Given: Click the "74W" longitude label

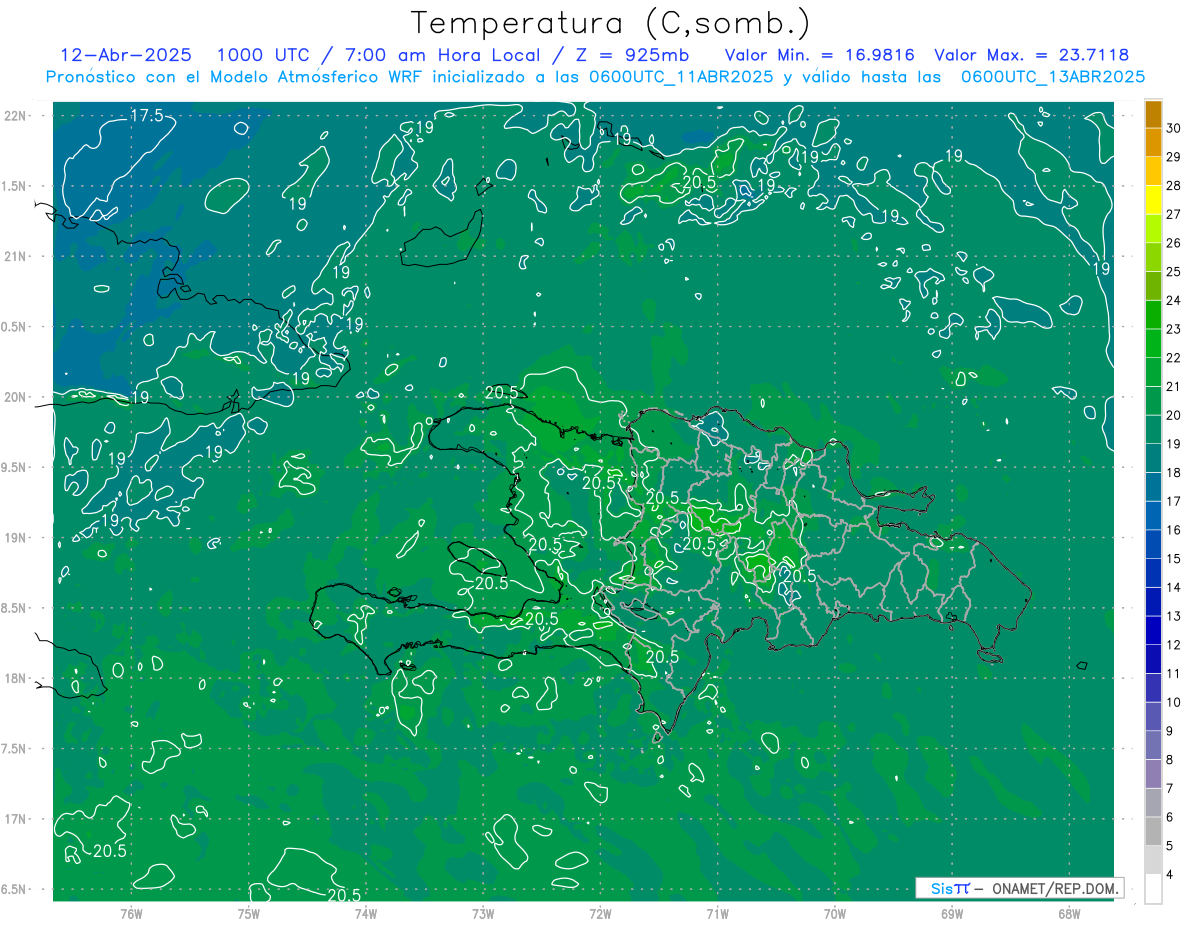Looking at the screenshot, I should [x=365, y=913].
